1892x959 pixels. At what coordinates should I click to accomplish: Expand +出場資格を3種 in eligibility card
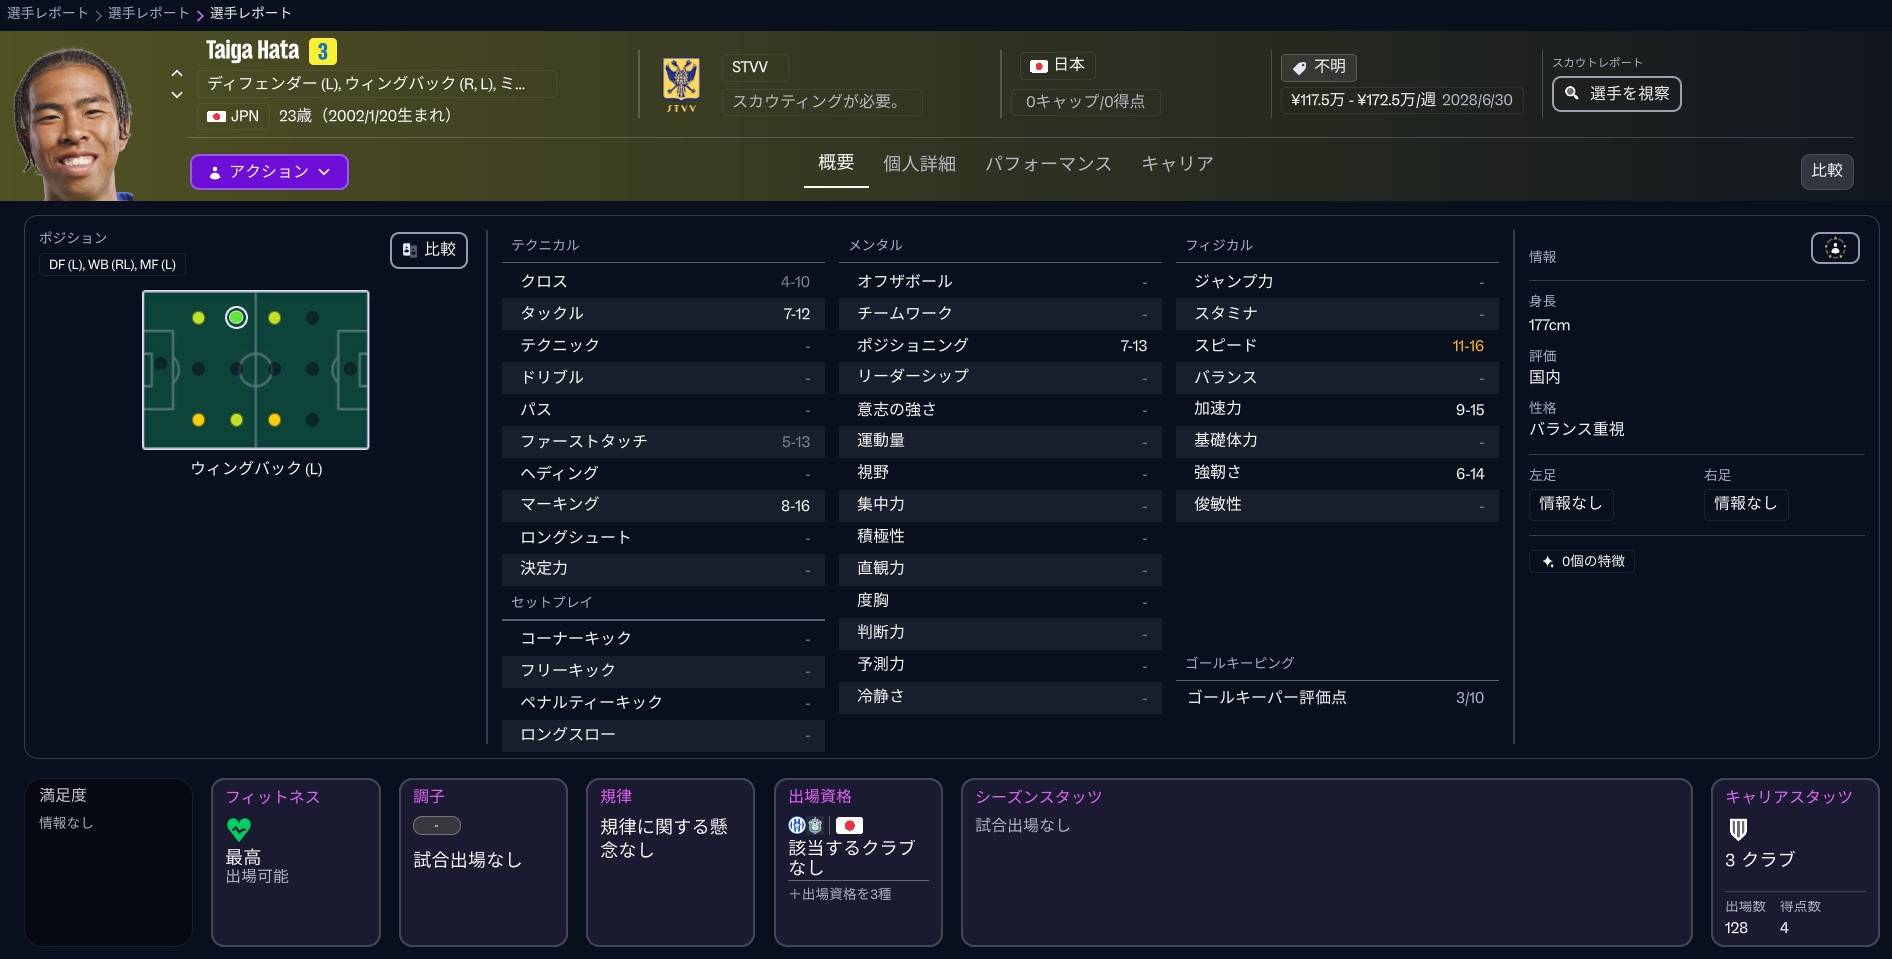point(840,894)
